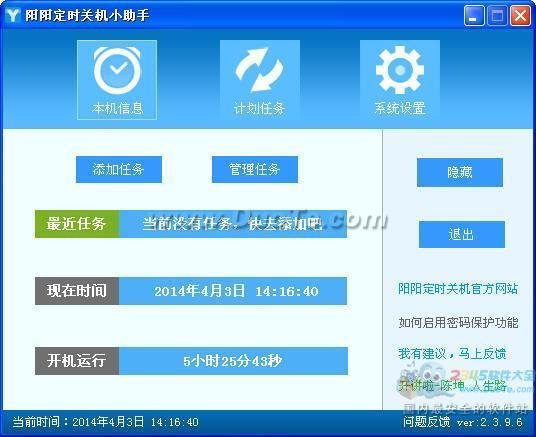Screen dimensions: 536x437
Task: Click the 隐藏 button
Action: (460, 172)
